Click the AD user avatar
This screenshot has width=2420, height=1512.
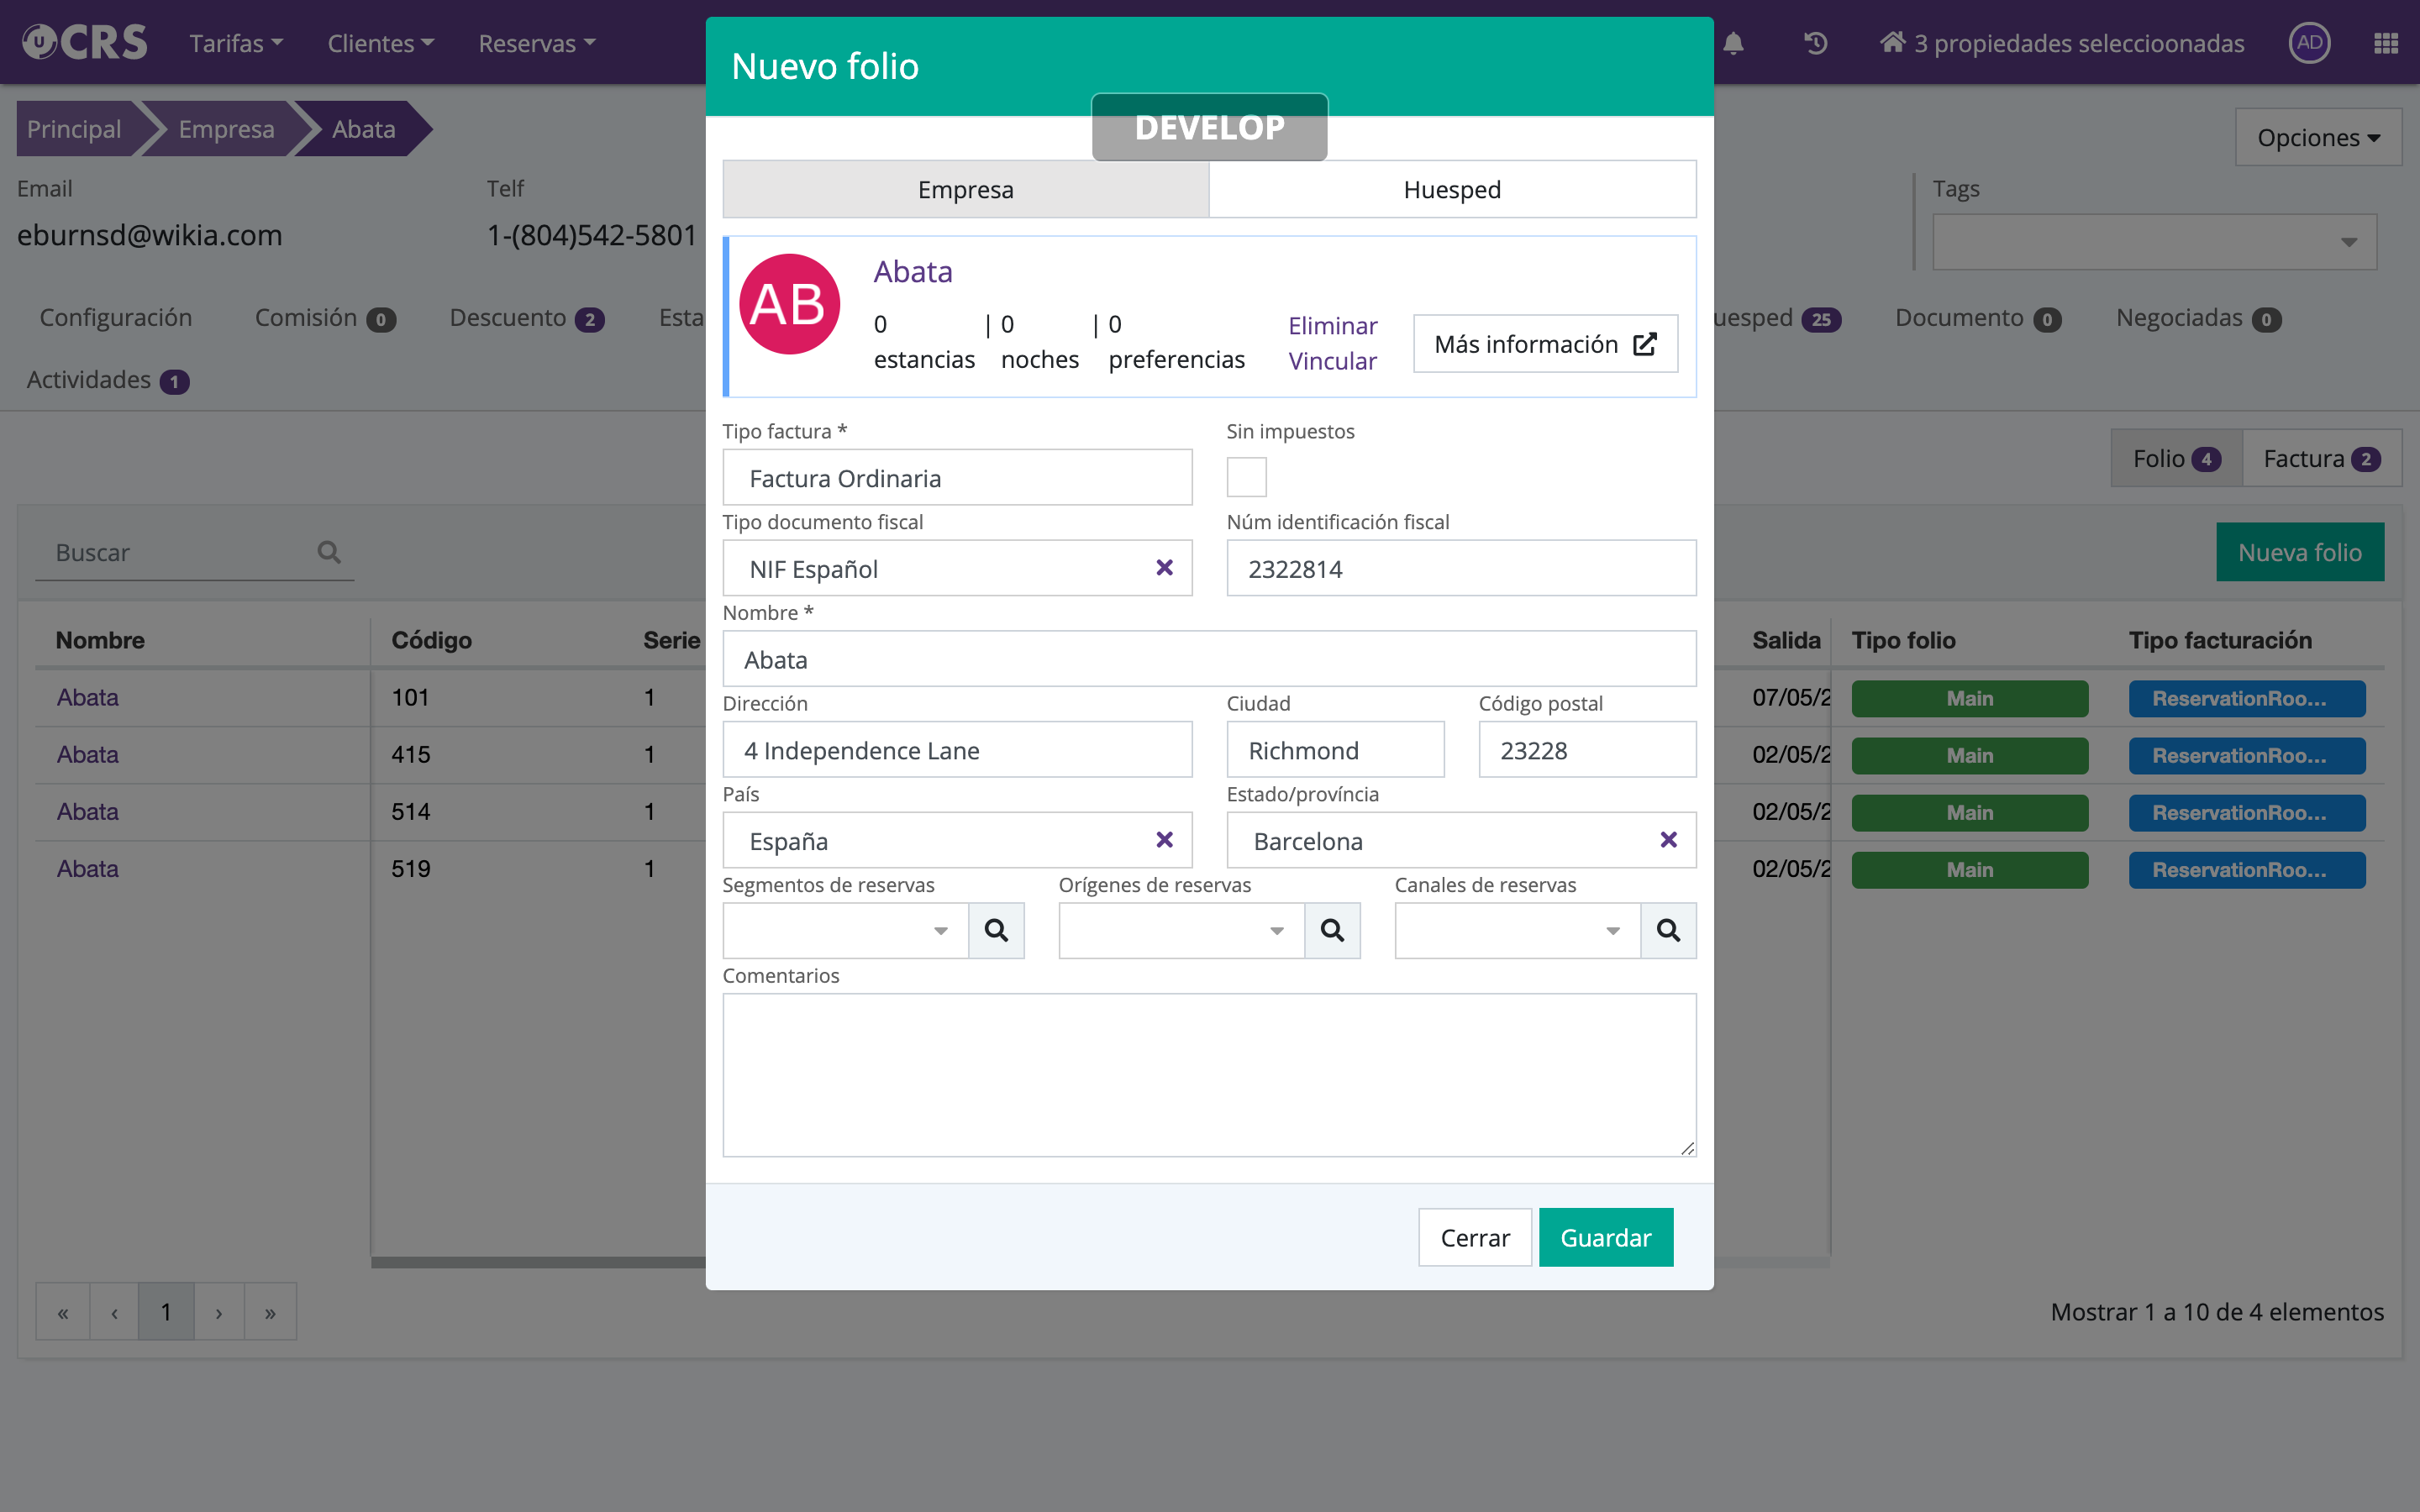(x=2309, y=43)
